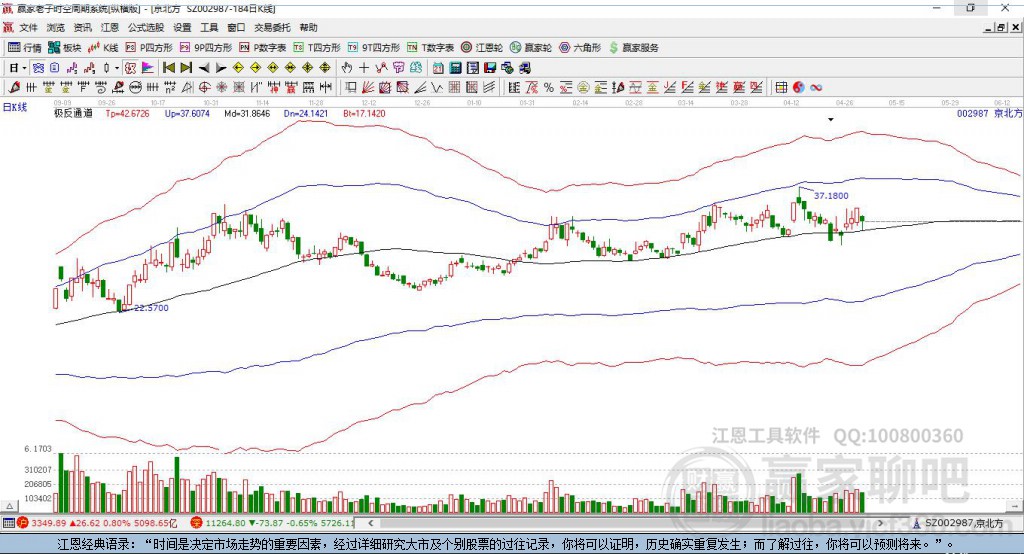This screenshot has width=1024, height=554.
Task: Open the 浏览 menu
Action: tap(56, 27)
